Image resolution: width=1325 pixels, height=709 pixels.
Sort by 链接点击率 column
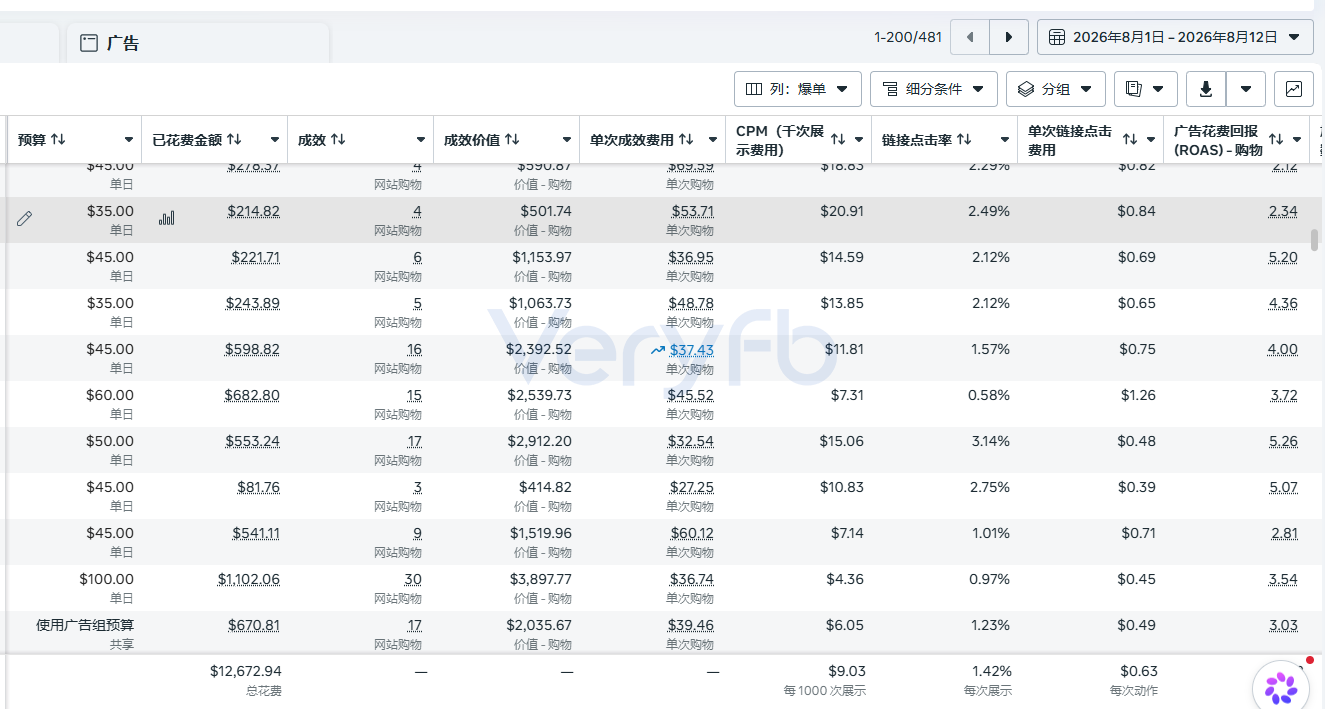[x=964, y=139]
